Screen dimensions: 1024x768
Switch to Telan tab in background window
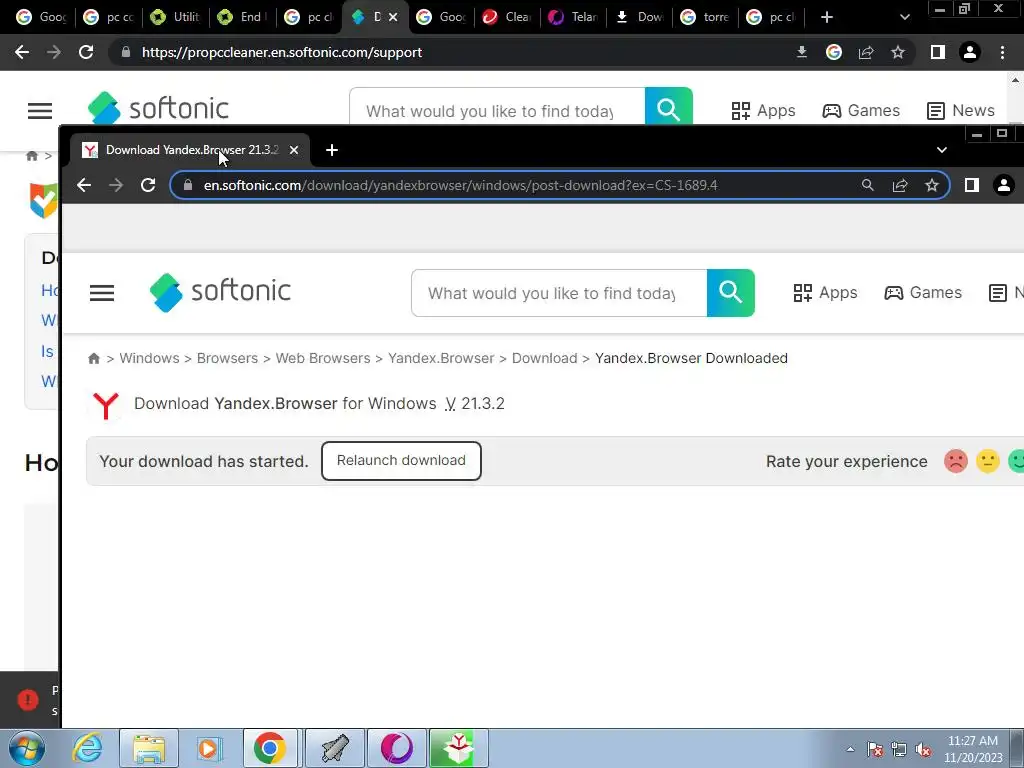[573, 17]
